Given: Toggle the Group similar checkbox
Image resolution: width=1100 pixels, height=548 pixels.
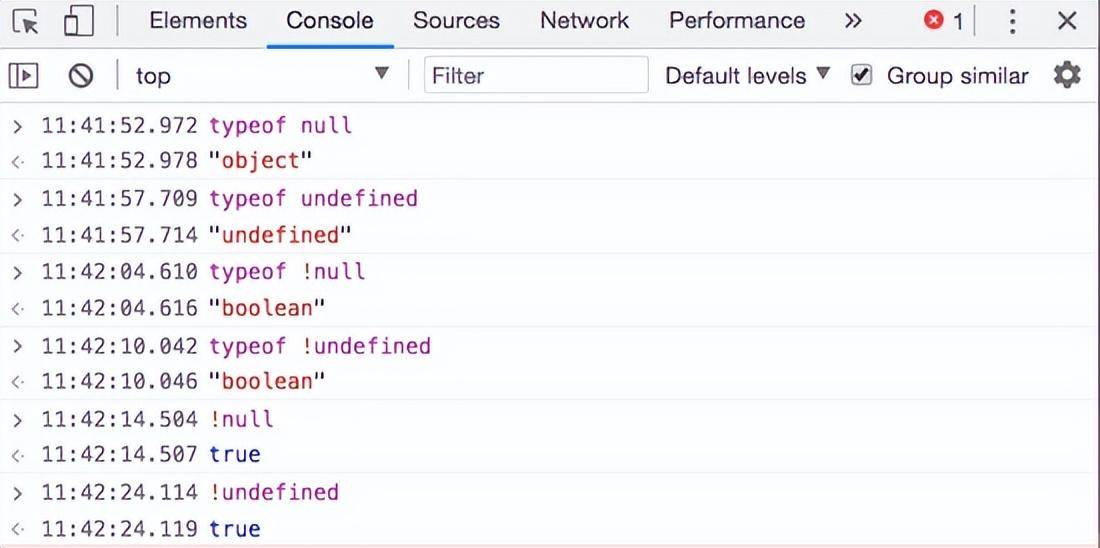Looking at the screenshot, I should point(861,75).
